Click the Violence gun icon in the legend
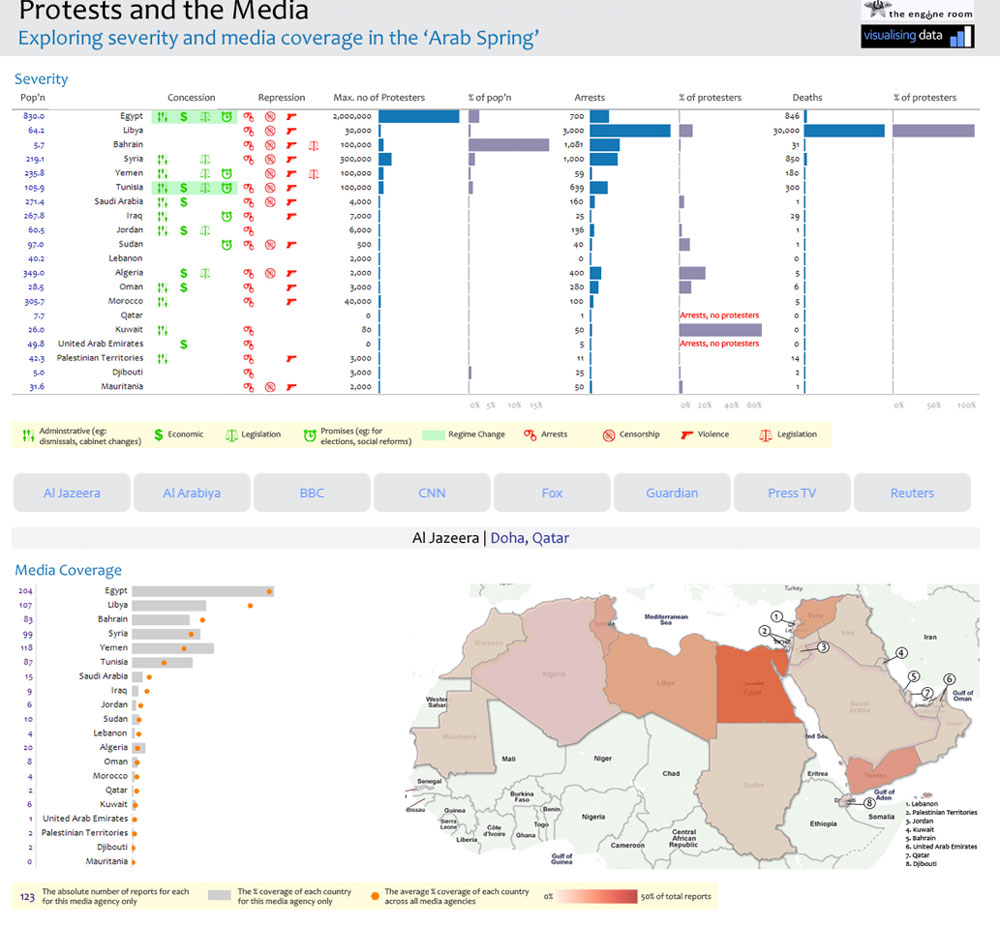This screenshot has height=927, width=1000. tap(687, 435)
